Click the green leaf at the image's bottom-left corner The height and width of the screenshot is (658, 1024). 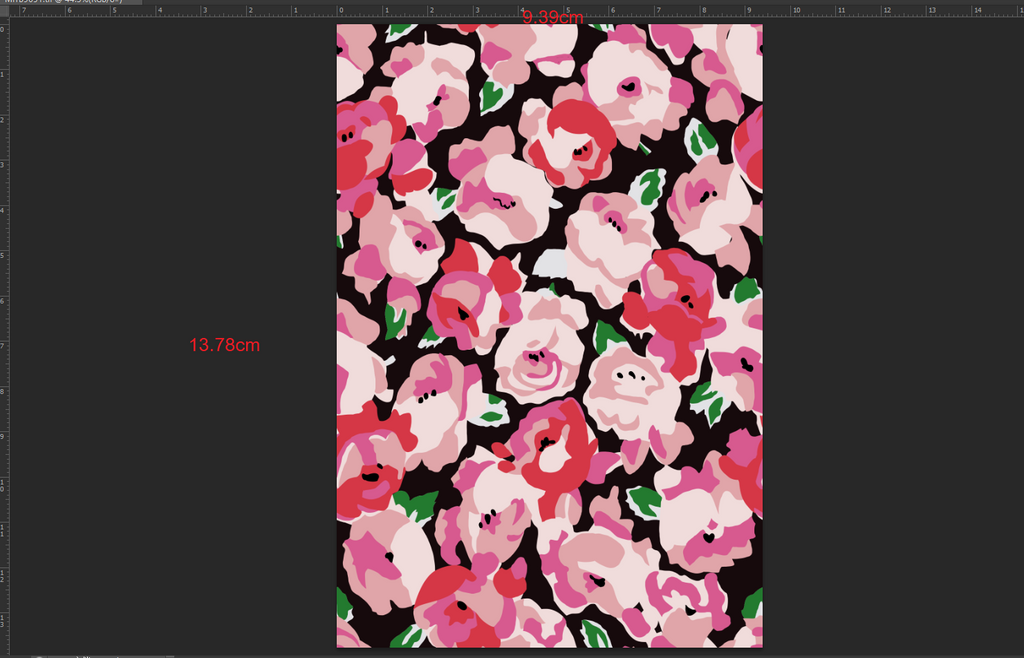344,603
